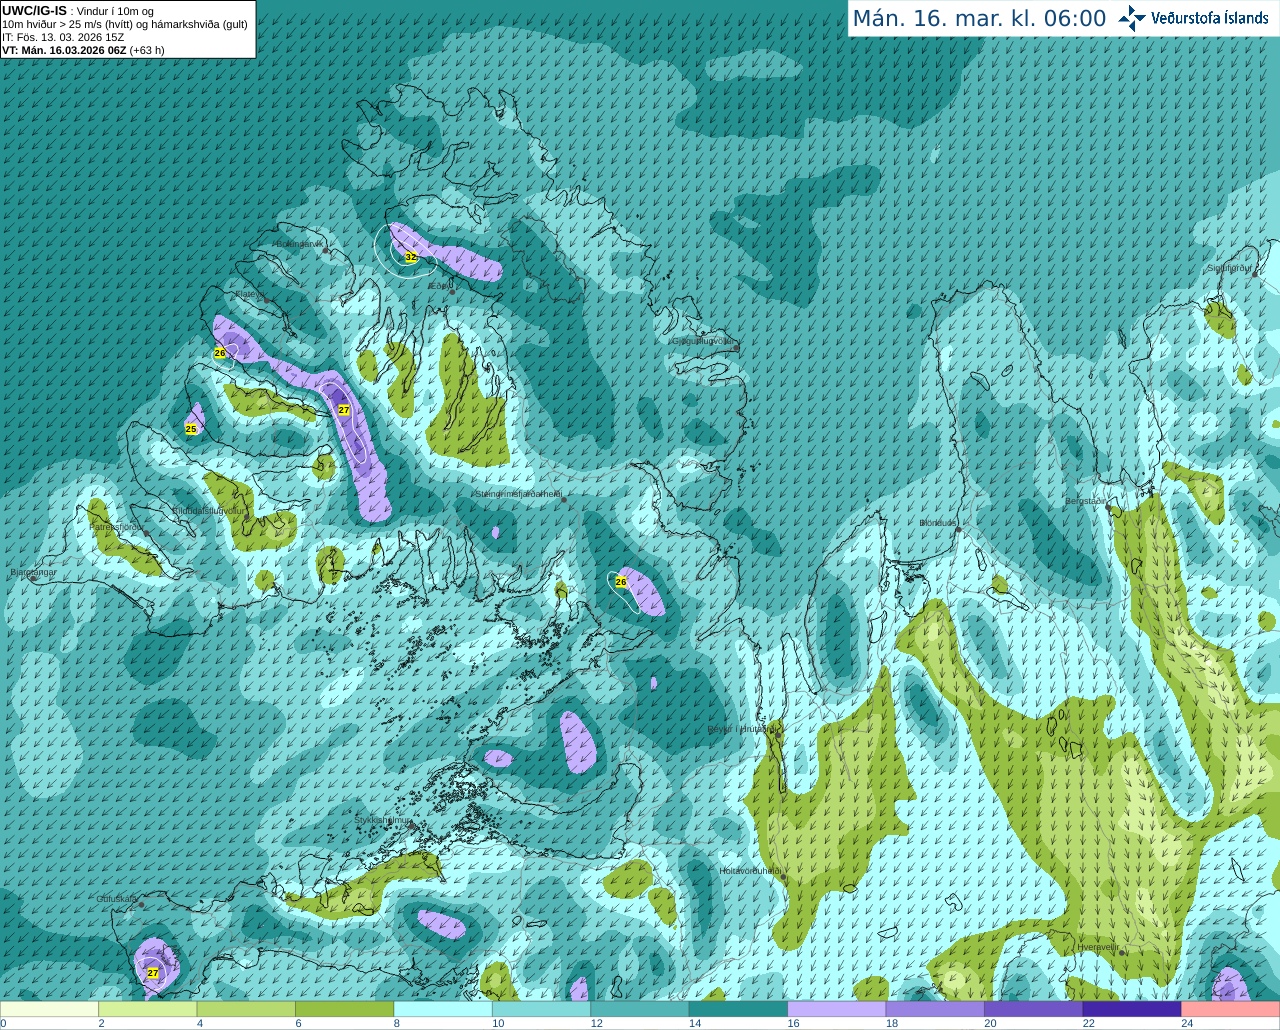Click the pink above-24 m/s legend swatch
The height and width of the screenshot is (1030, 1280).
tap(1230, 1009)
